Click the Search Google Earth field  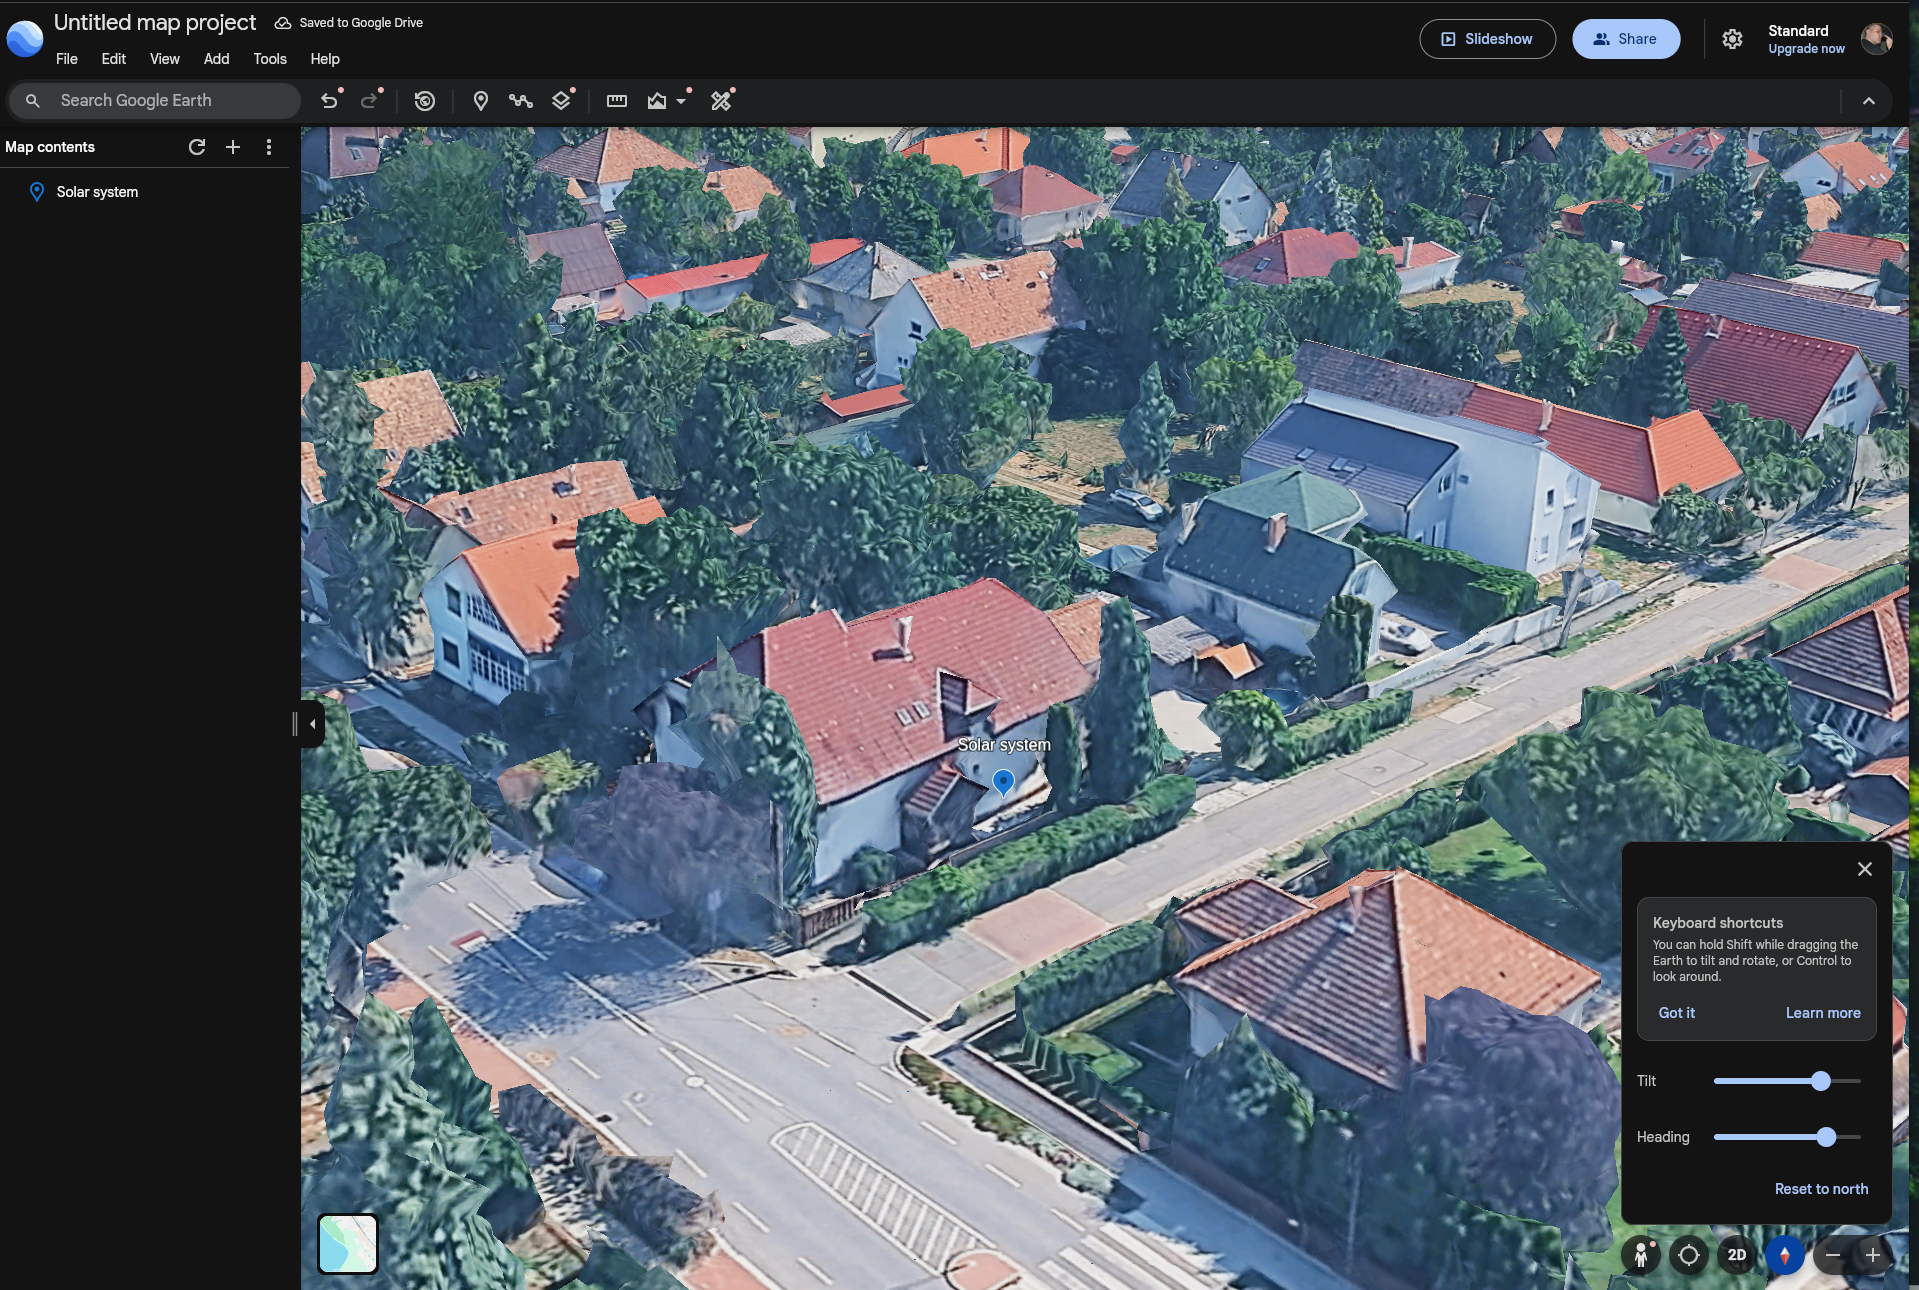[x=155, y=101]
